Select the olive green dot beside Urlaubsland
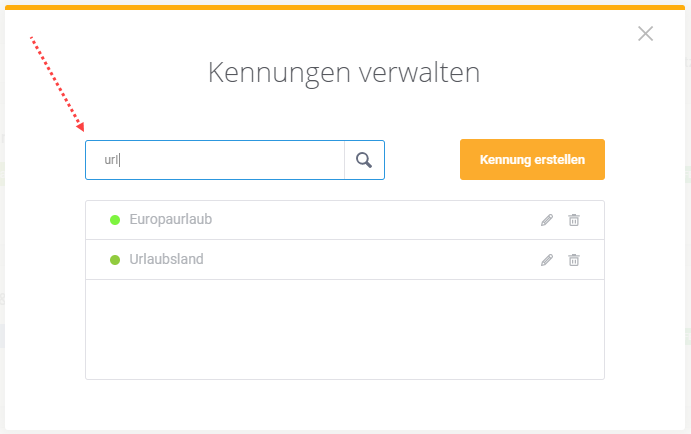This screenshot has height=434, width=691. click(x=115, y=260)
